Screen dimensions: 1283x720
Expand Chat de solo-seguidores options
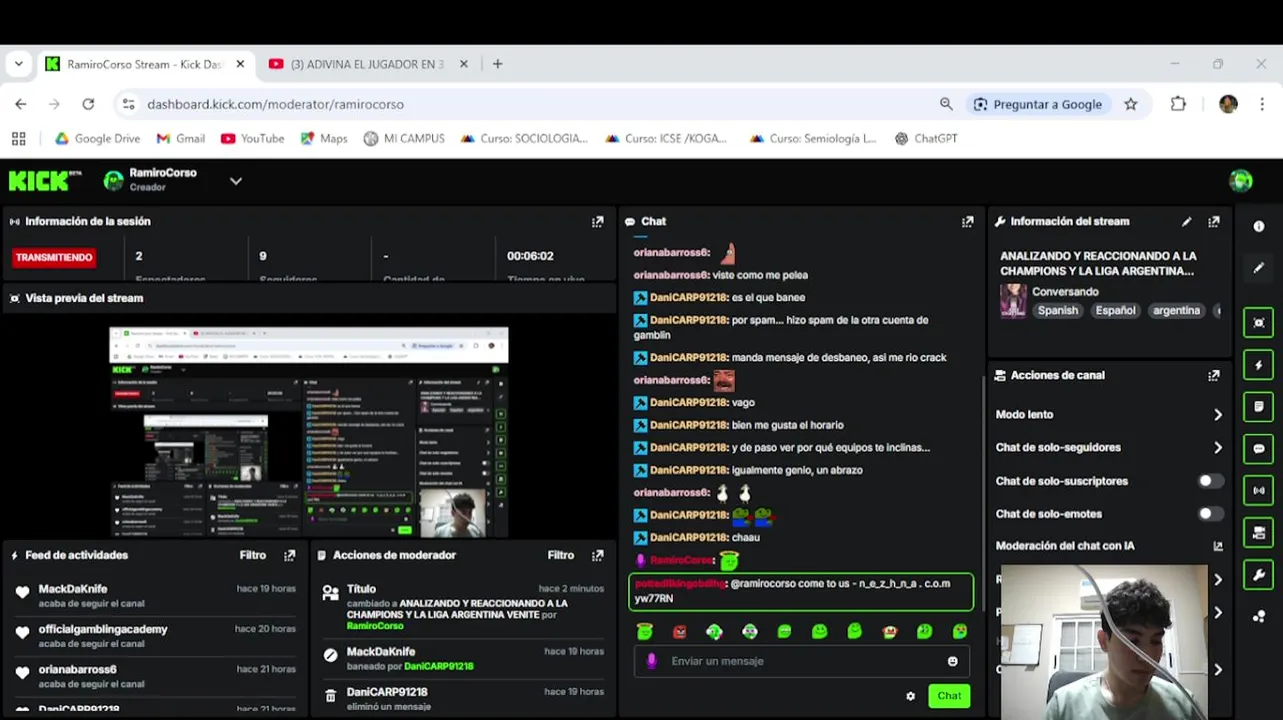coord(1218,448)
